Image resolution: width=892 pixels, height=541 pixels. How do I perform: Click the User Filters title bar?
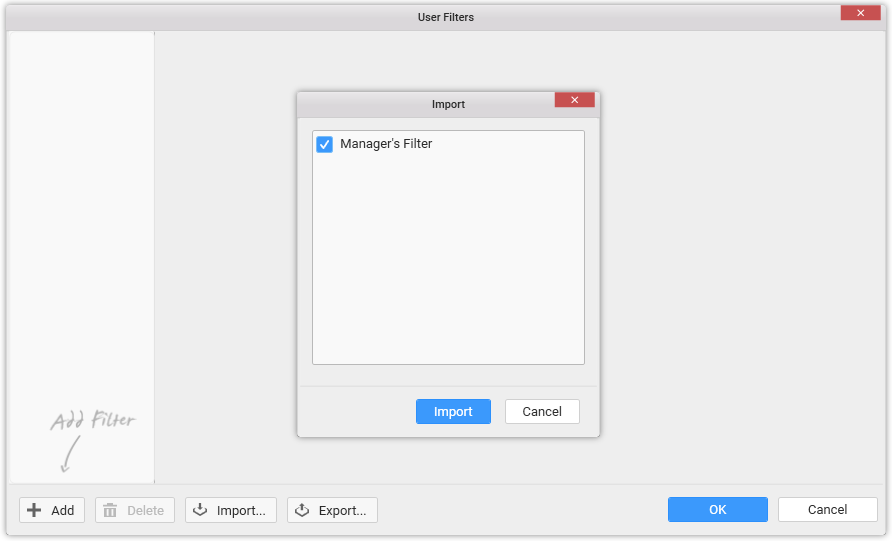tap(445, 17)
